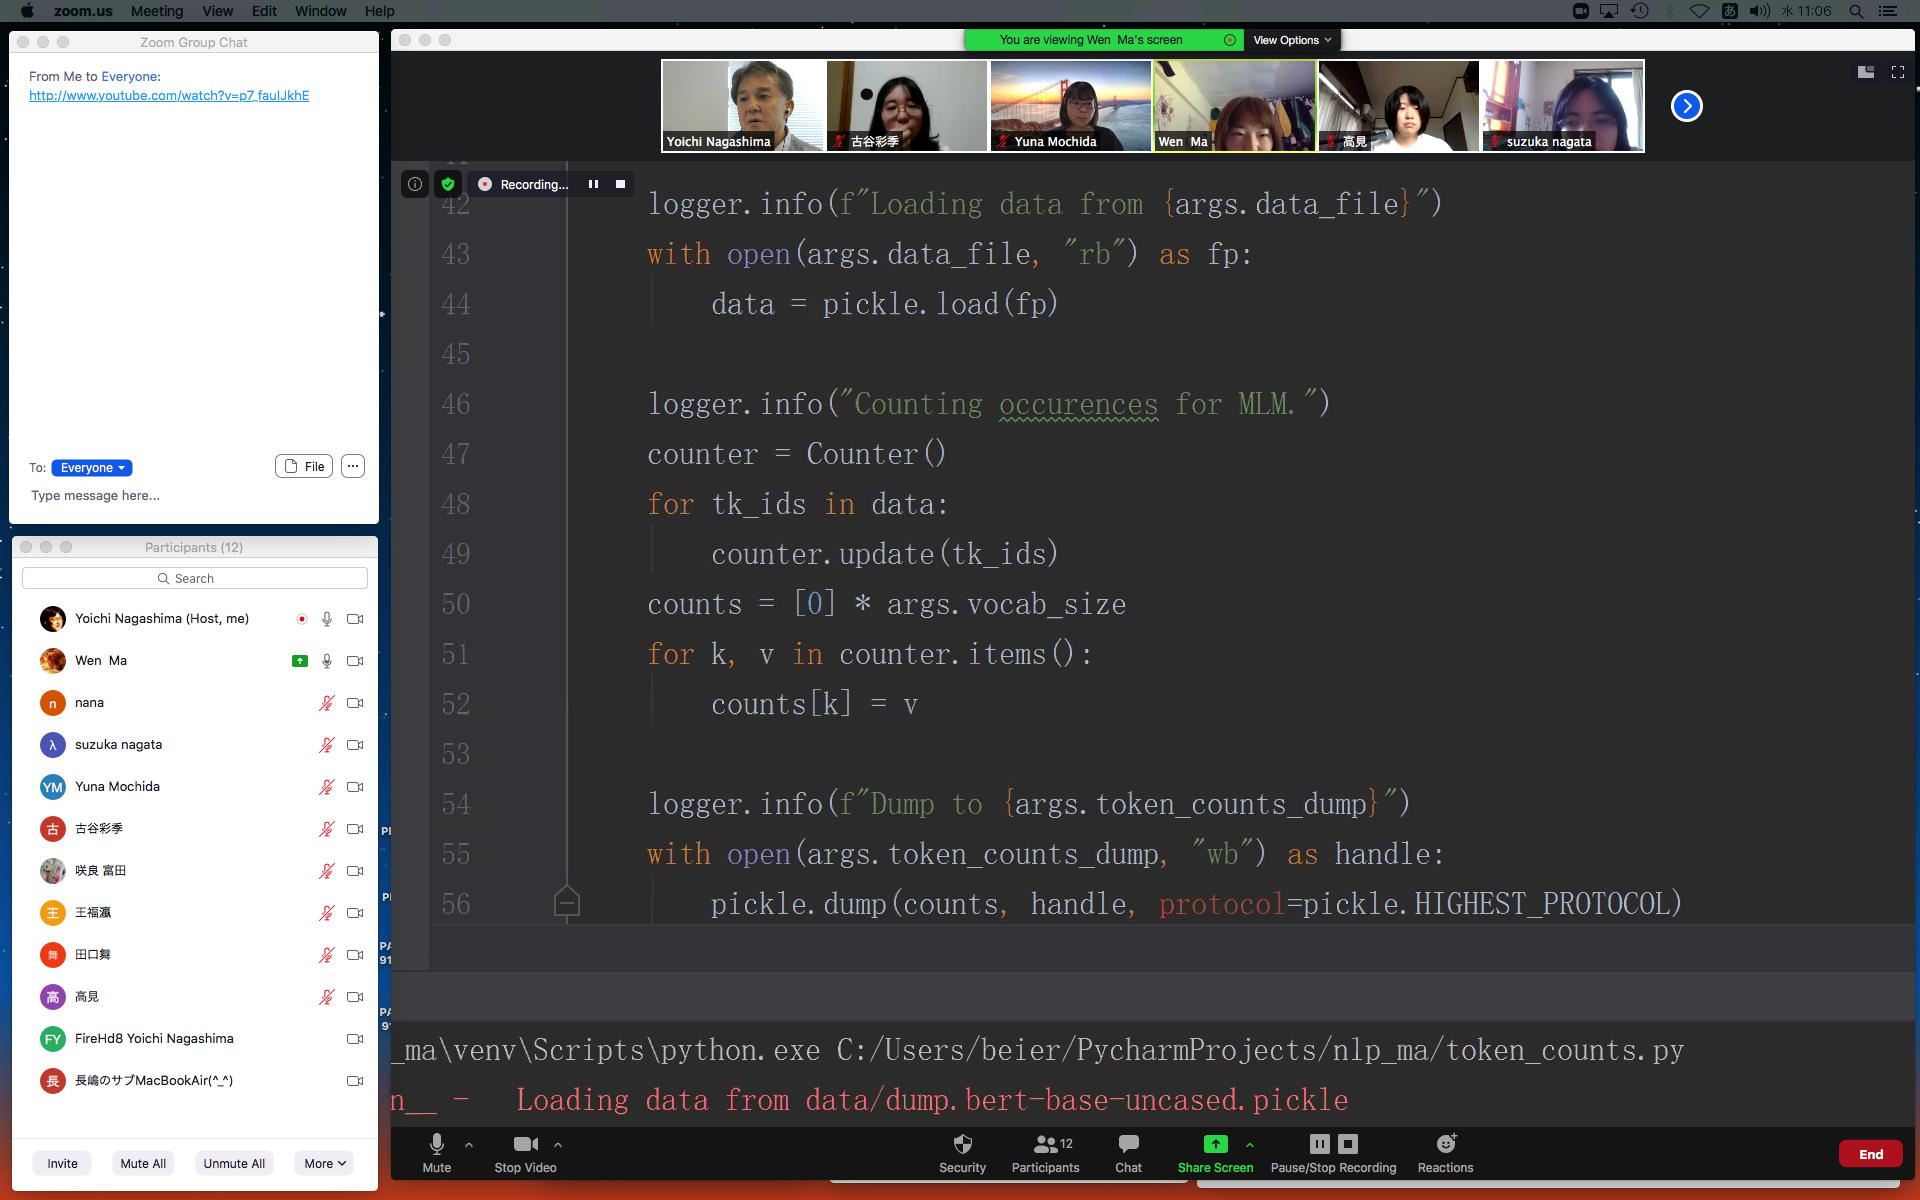The height and width of the screenshot is (1200, 1920).
Task: Click the green Share Screen icon
Action: [x=1215, y=1144]
